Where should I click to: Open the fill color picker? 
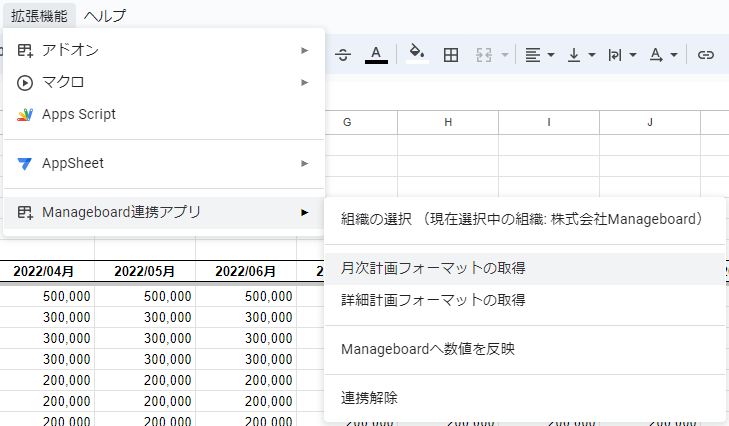(x=417, y=54)
